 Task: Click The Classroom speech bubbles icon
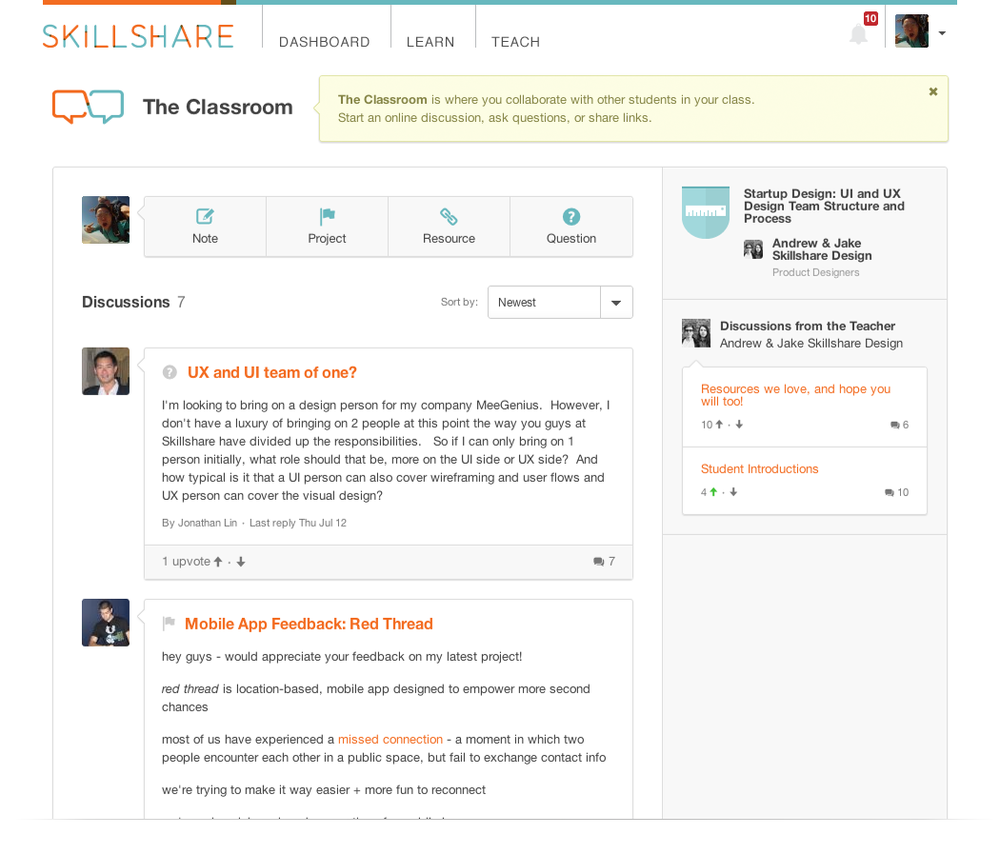pos(88,106)
